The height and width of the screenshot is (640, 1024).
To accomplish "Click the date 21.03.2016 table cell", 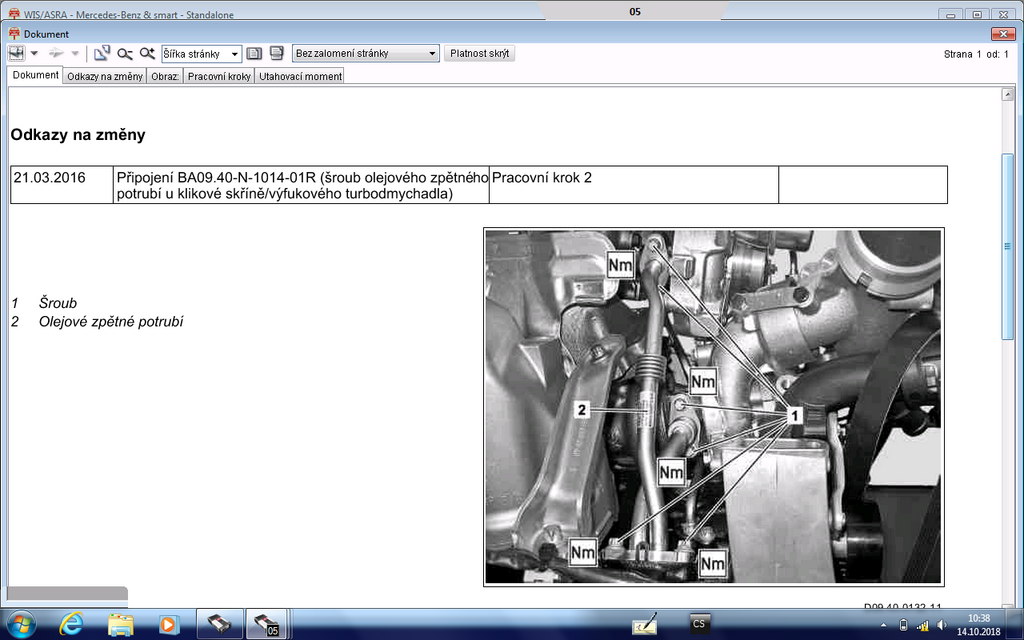I will click(62, 185).
